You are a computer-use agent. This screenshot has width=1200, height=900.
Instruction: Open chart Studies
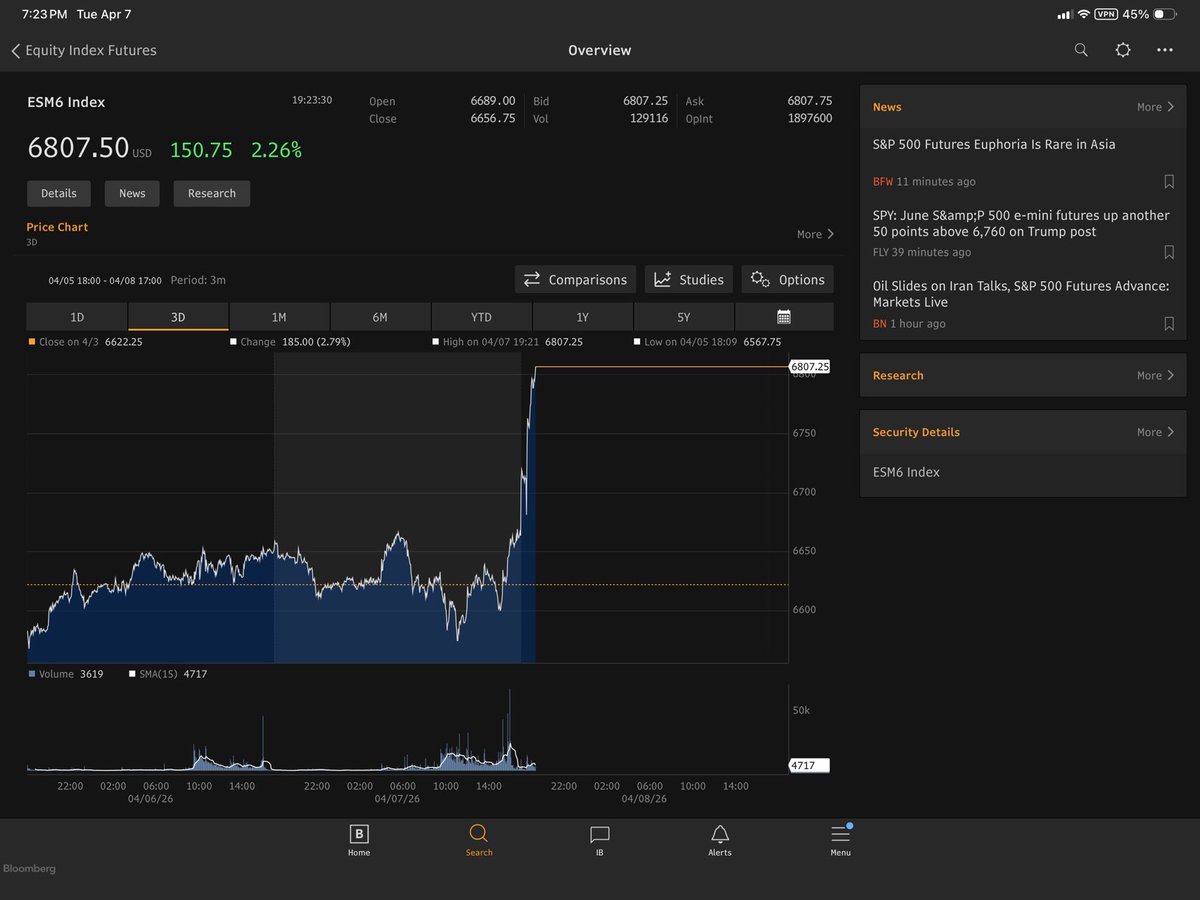pyautogui.click(x=689, y=280)
